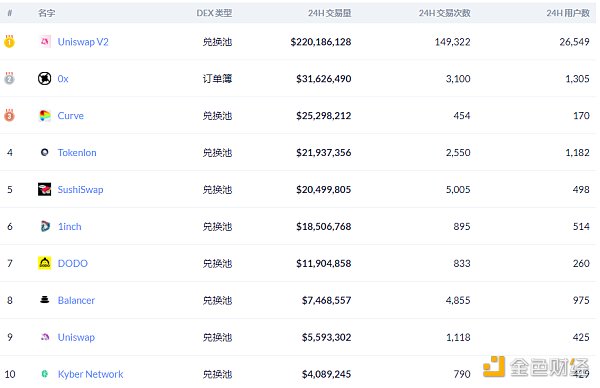Click the Uniswap V2 unicorn logo icon
The image size is (600, 388).
tap(45, 41)
